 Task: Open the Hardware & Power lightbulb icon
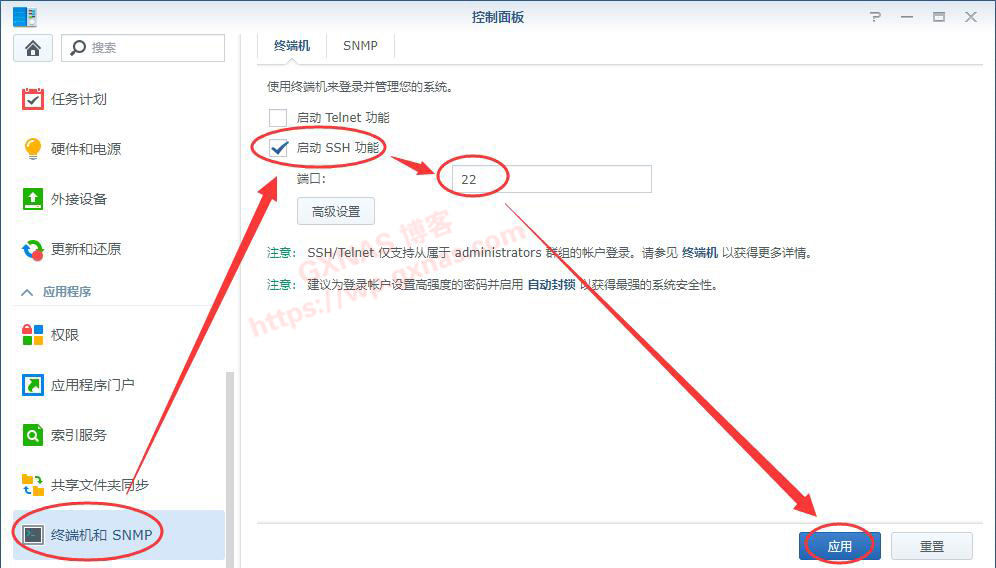tap(32, 149)
